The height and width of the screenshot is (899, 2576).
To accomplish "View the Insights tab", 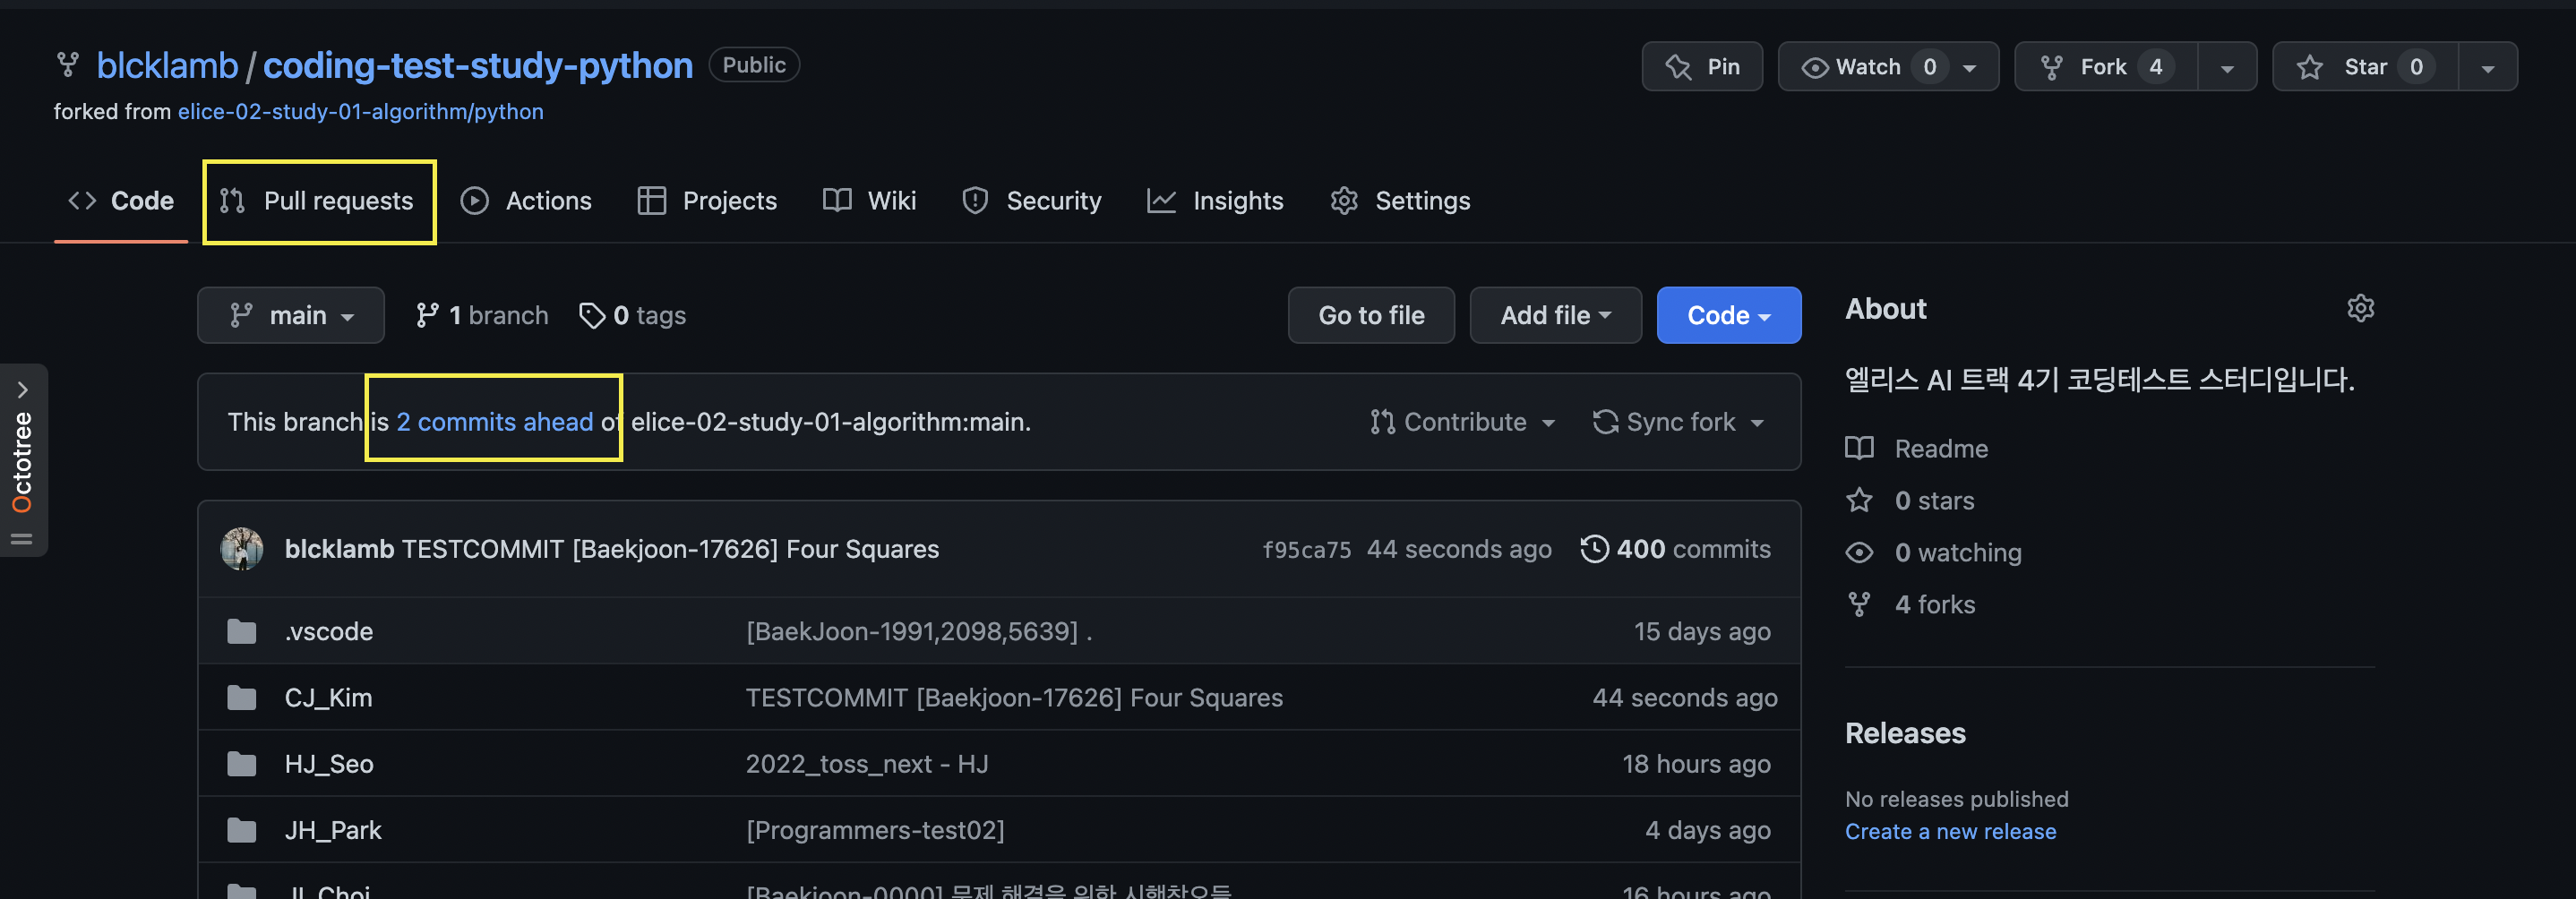I will click(1215, 201).
